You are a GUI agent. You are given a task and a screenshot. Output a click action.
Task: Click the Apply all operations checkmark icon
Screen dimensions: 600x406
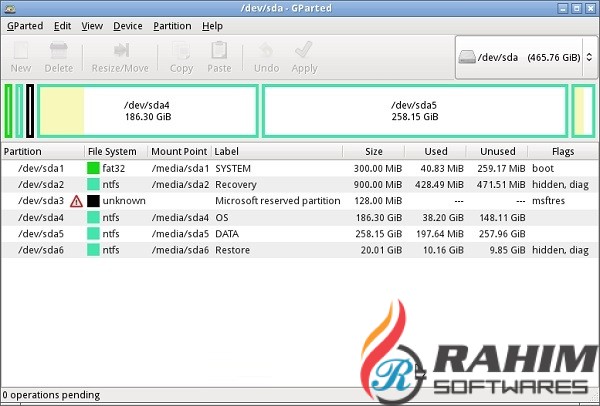pos(304,50)
